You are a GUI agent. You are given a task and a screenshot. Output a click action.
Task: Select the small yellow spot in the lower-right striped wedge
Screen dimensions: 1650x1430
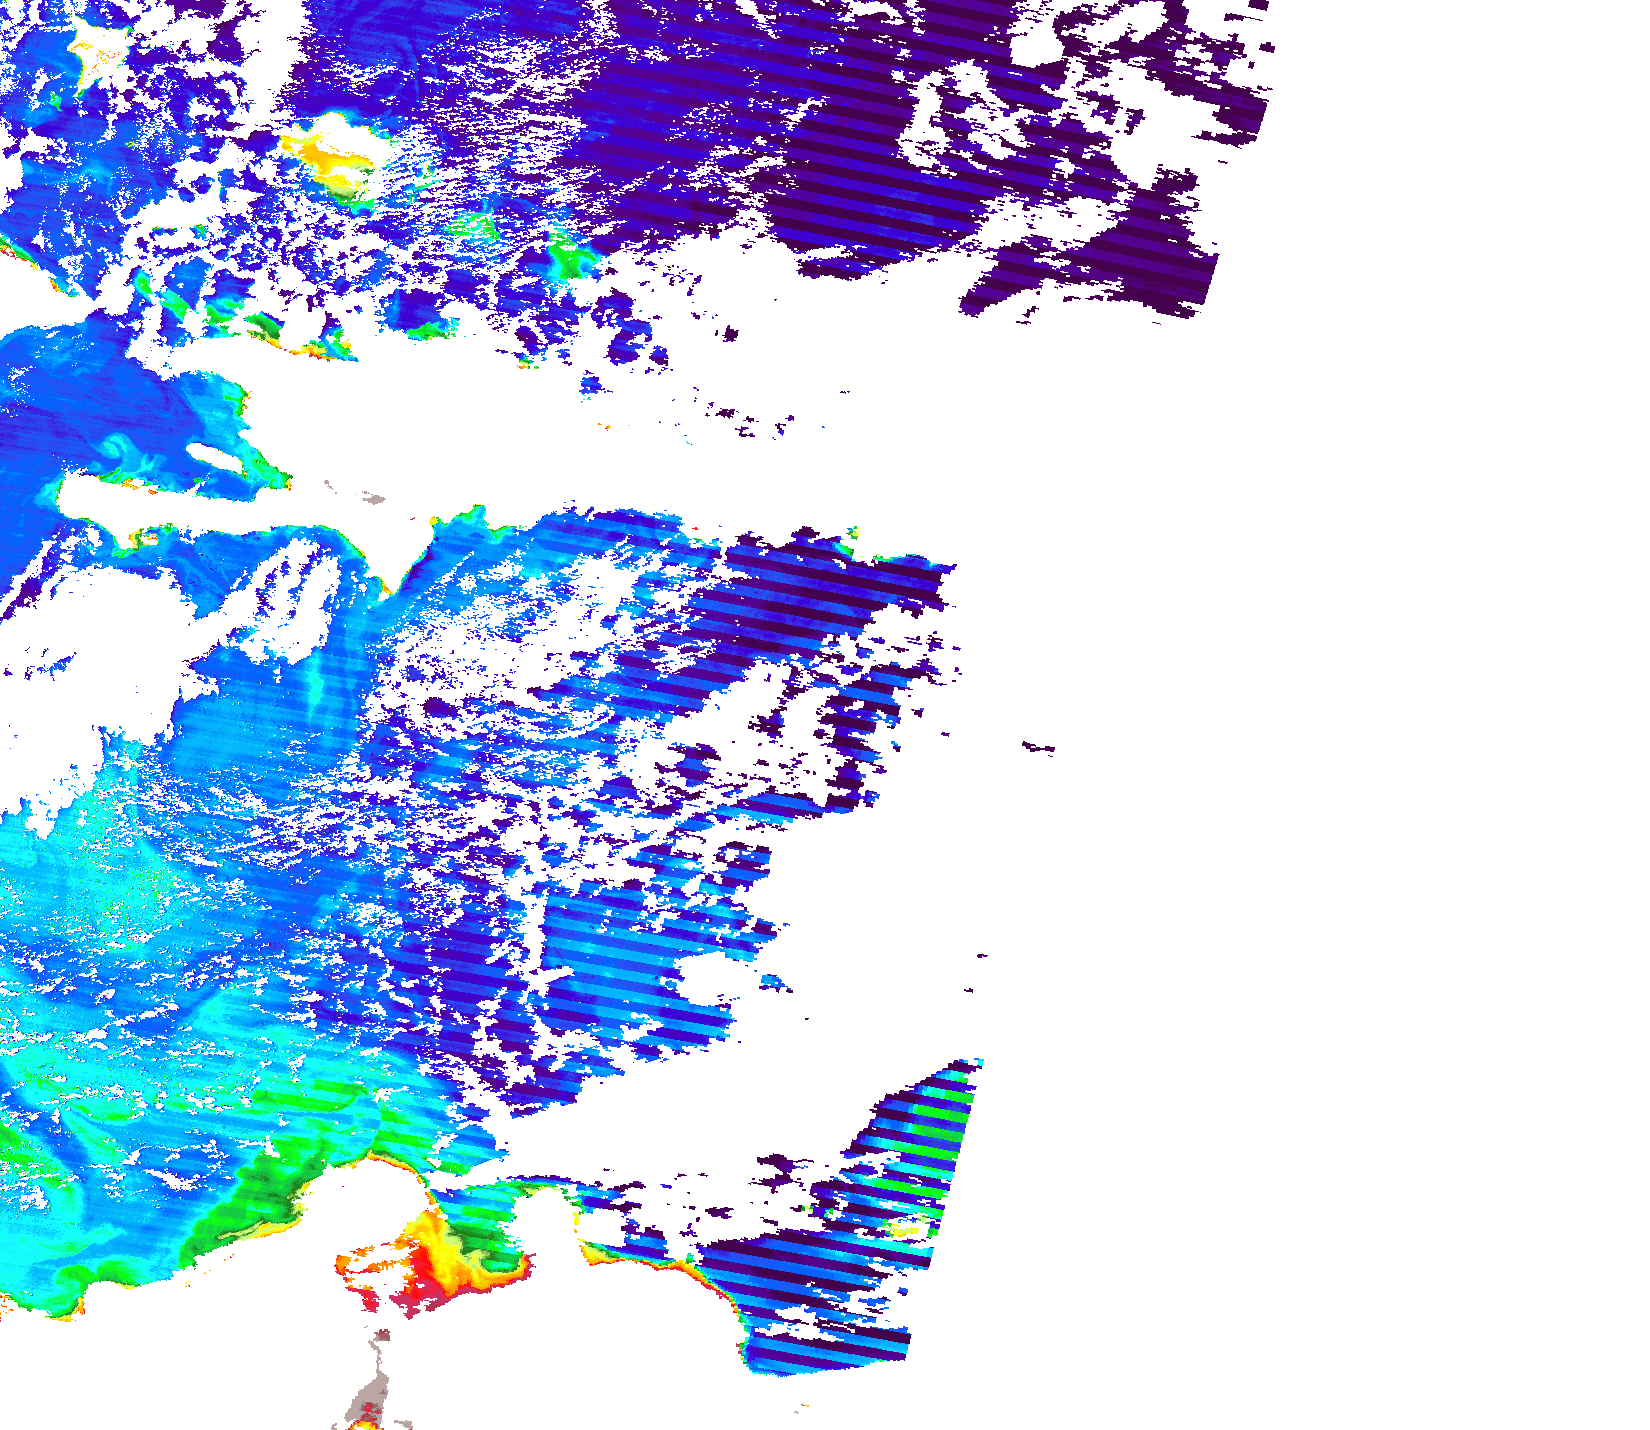(903, 1230)
